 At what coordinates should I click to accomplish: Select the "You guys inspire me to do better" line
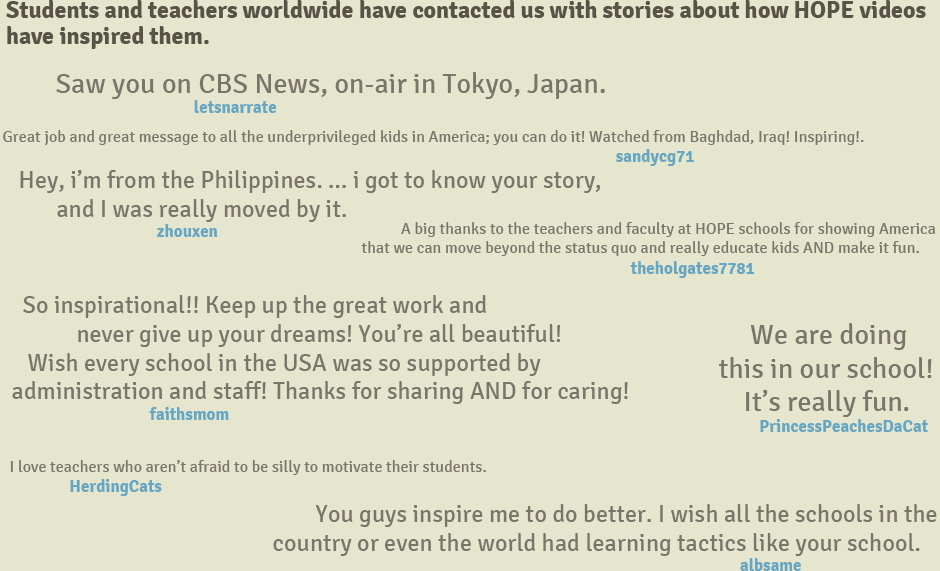coord(626,515)
